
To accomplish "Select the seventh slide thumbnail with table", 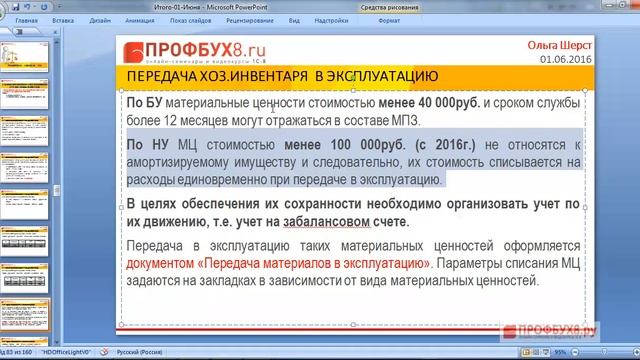I will point(24,278).
